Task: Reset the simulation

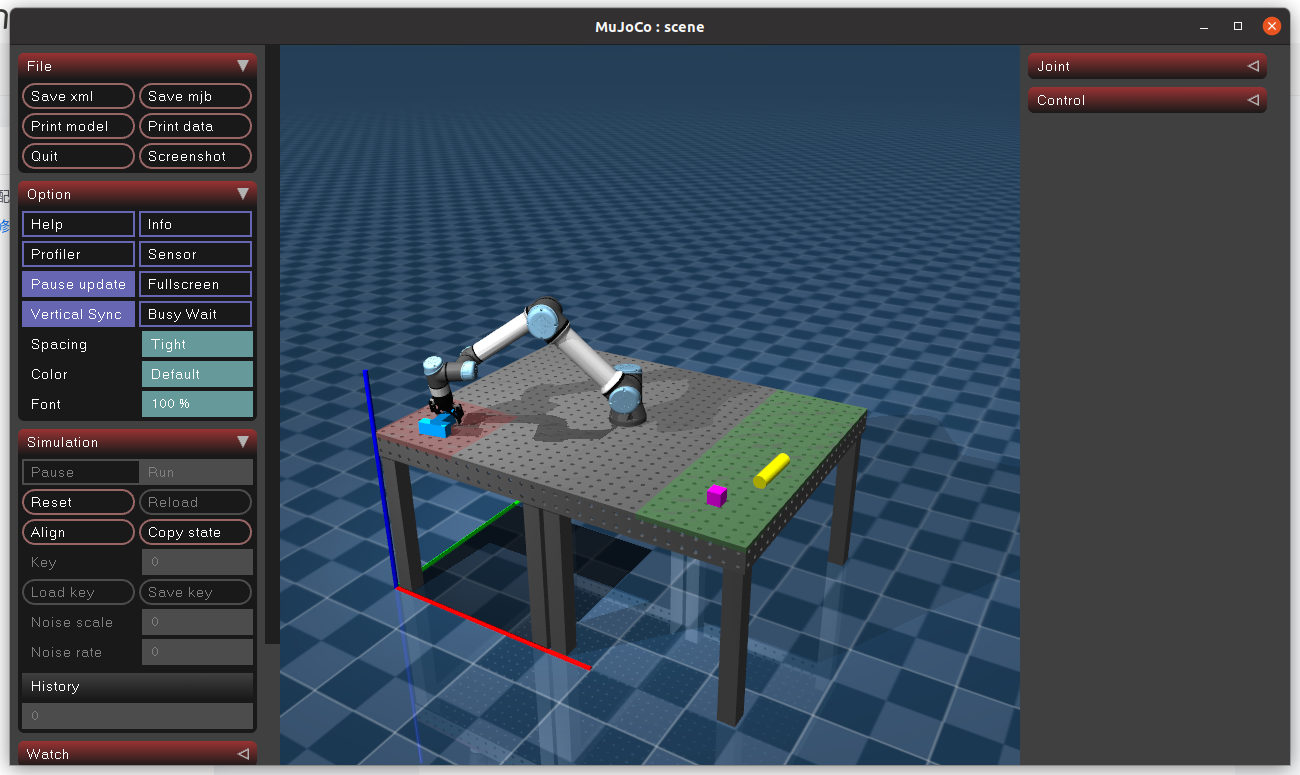Action: (78, 502)
